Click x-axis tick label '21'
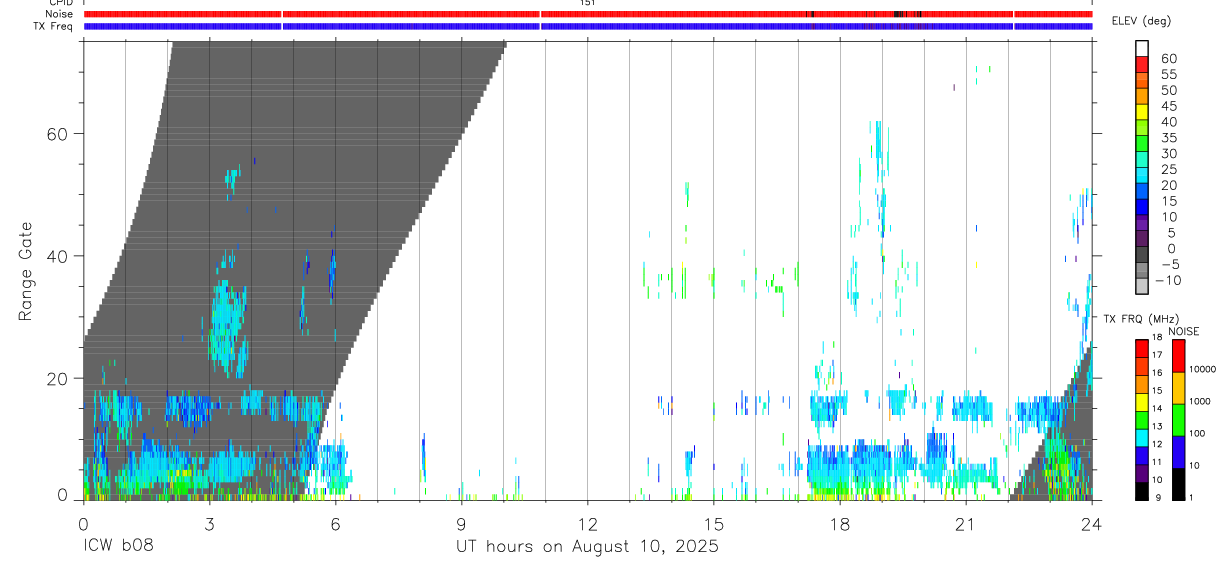1228x567 pixels. coord(965,524)
